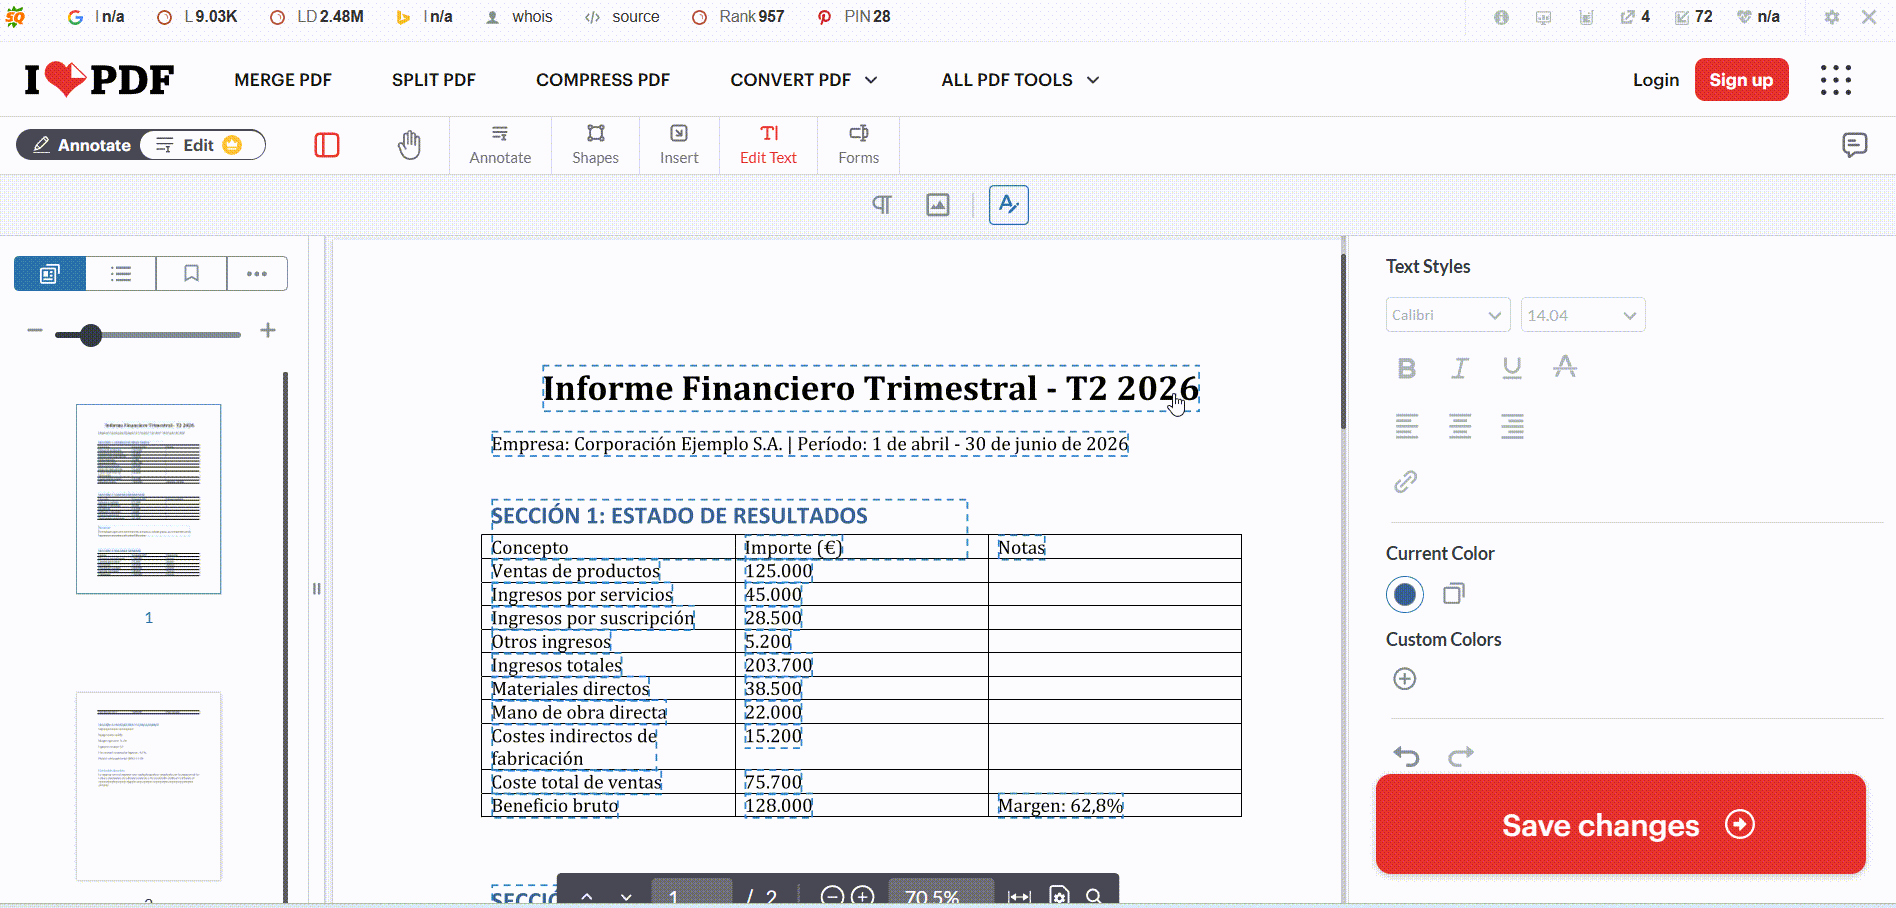Viewport: 1896px width, 908px height.
Task: Click the Save changes button
Action: [x=1621, y=824]
